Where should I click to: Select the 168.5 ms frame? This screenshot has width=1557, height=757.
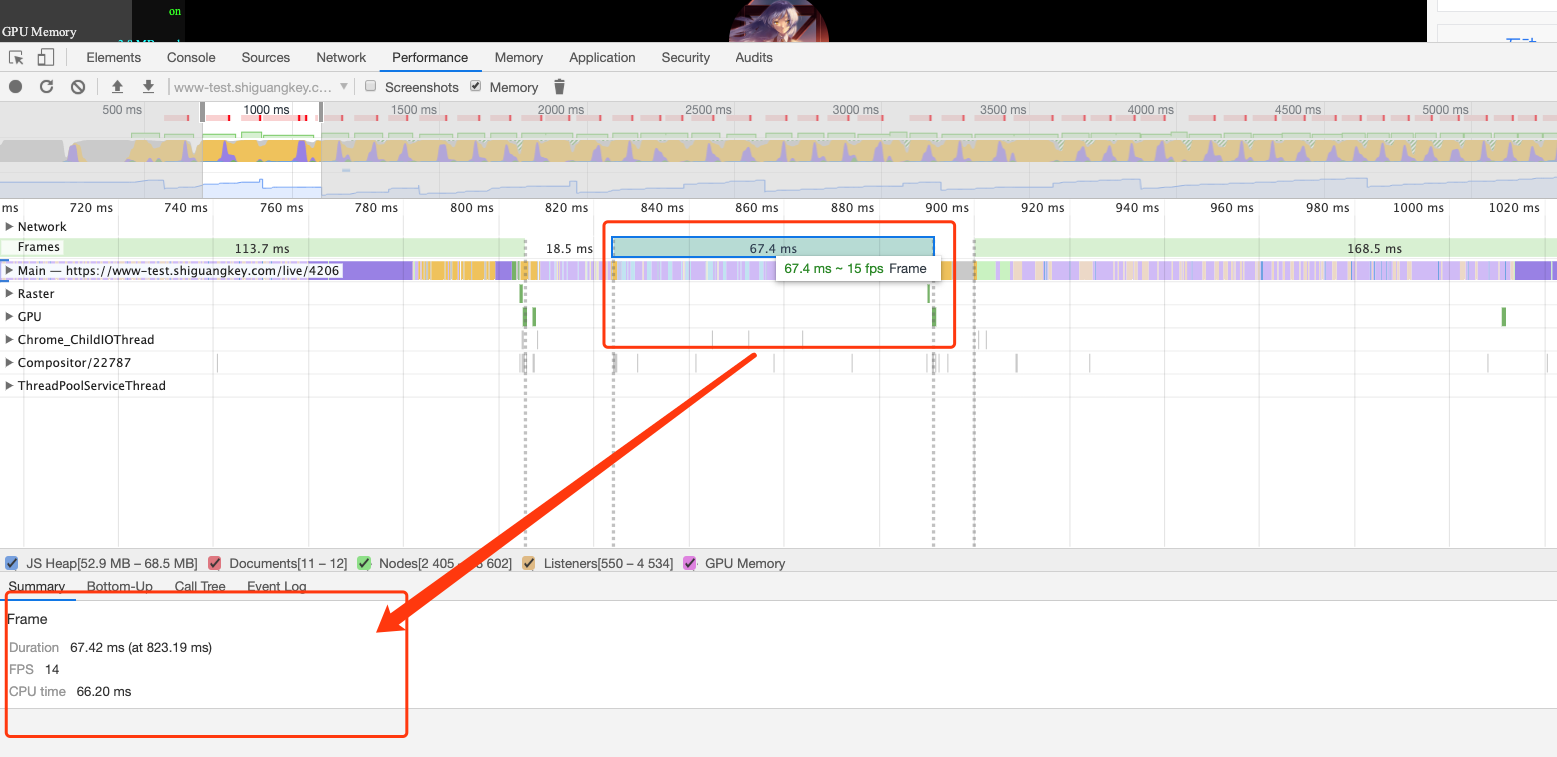(1265, 248)
